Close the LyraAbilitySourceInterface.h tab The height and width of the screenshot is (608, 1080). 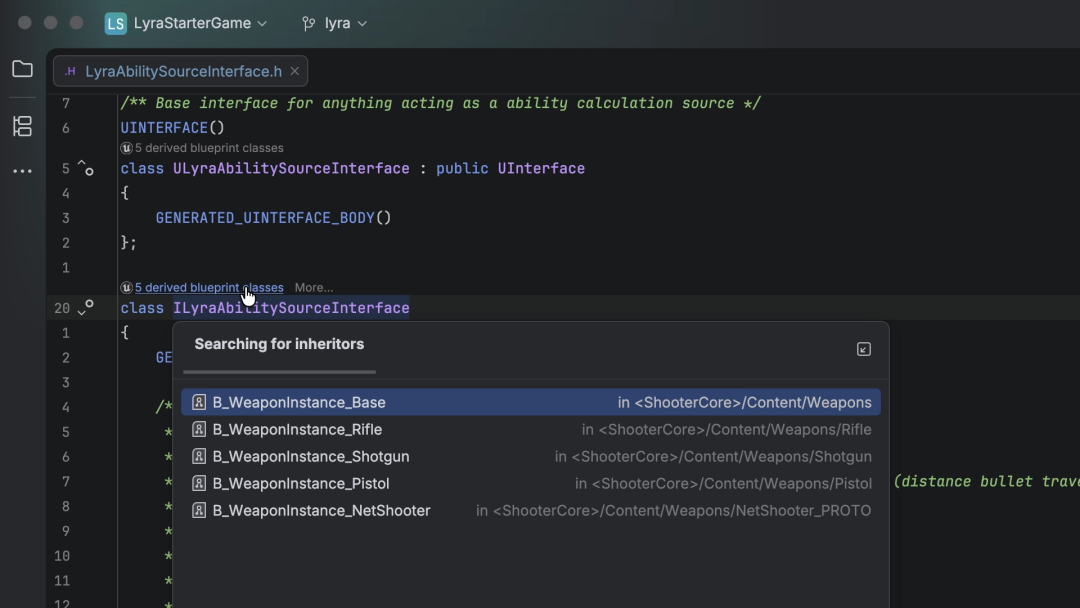click(295, 71)
